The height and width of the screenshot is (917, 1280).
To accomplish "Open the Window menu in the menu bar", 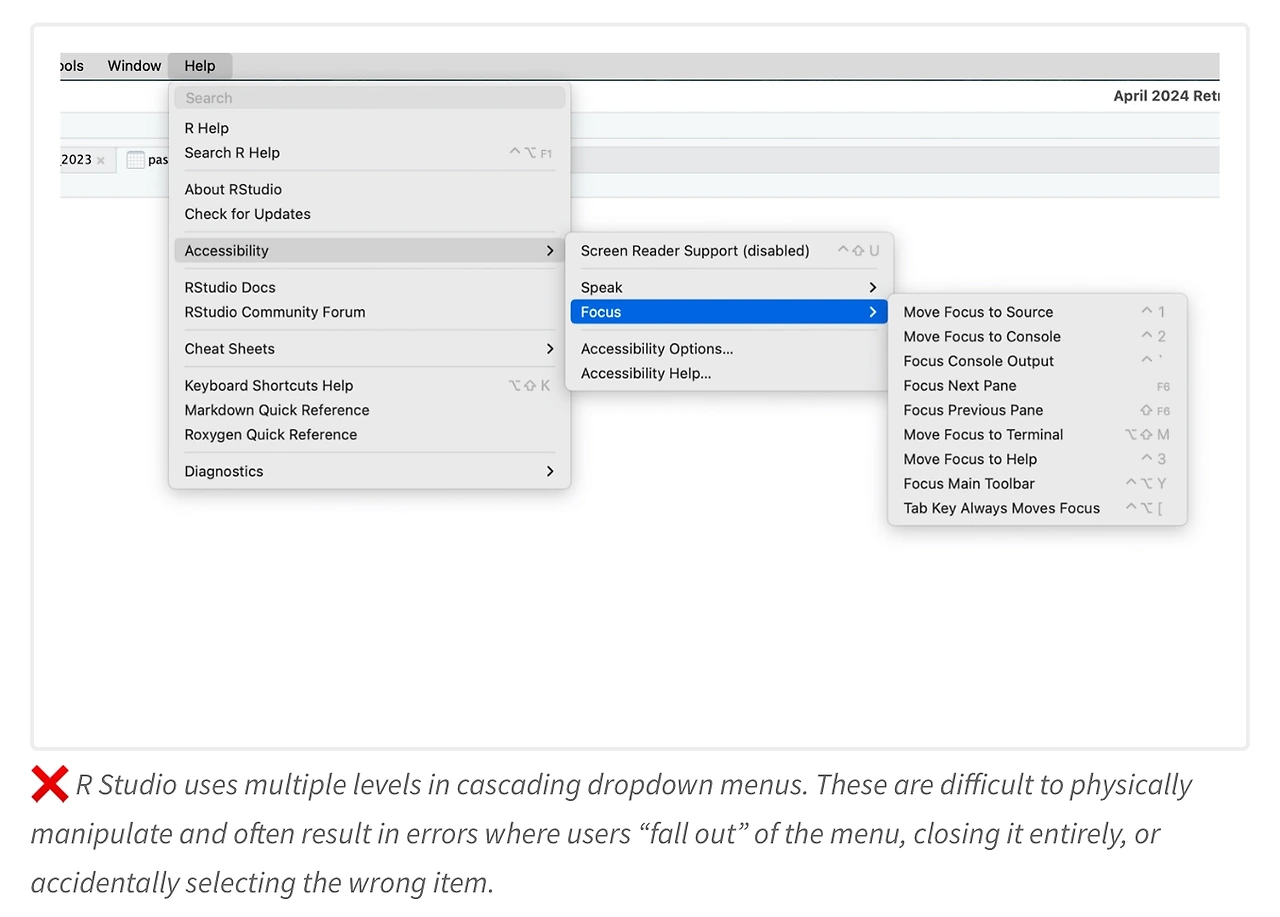I will [x=134, y=66].
